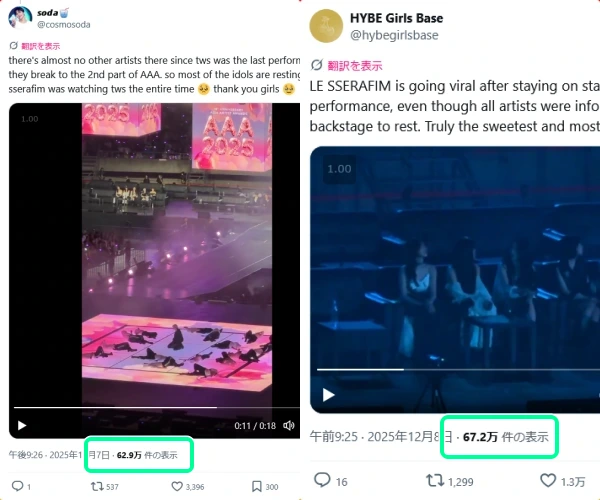Open soda's profile picture

(x=18, y=17)
